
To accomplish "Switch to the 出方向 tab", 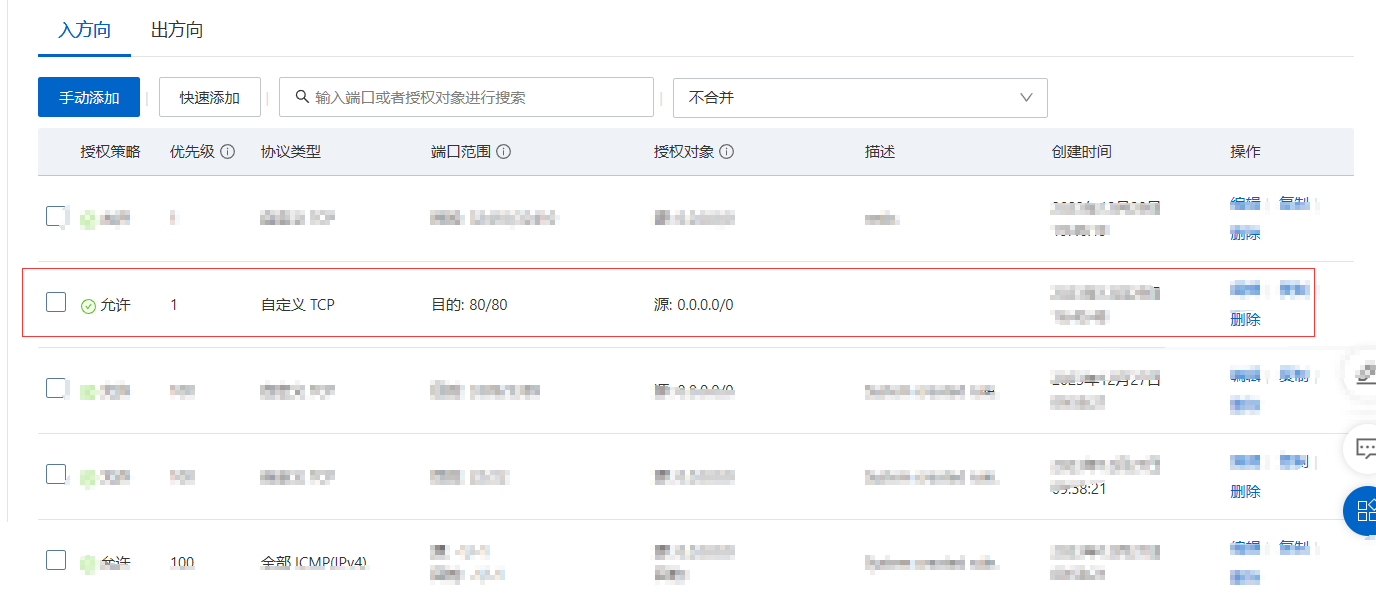I will click(177, 30).
